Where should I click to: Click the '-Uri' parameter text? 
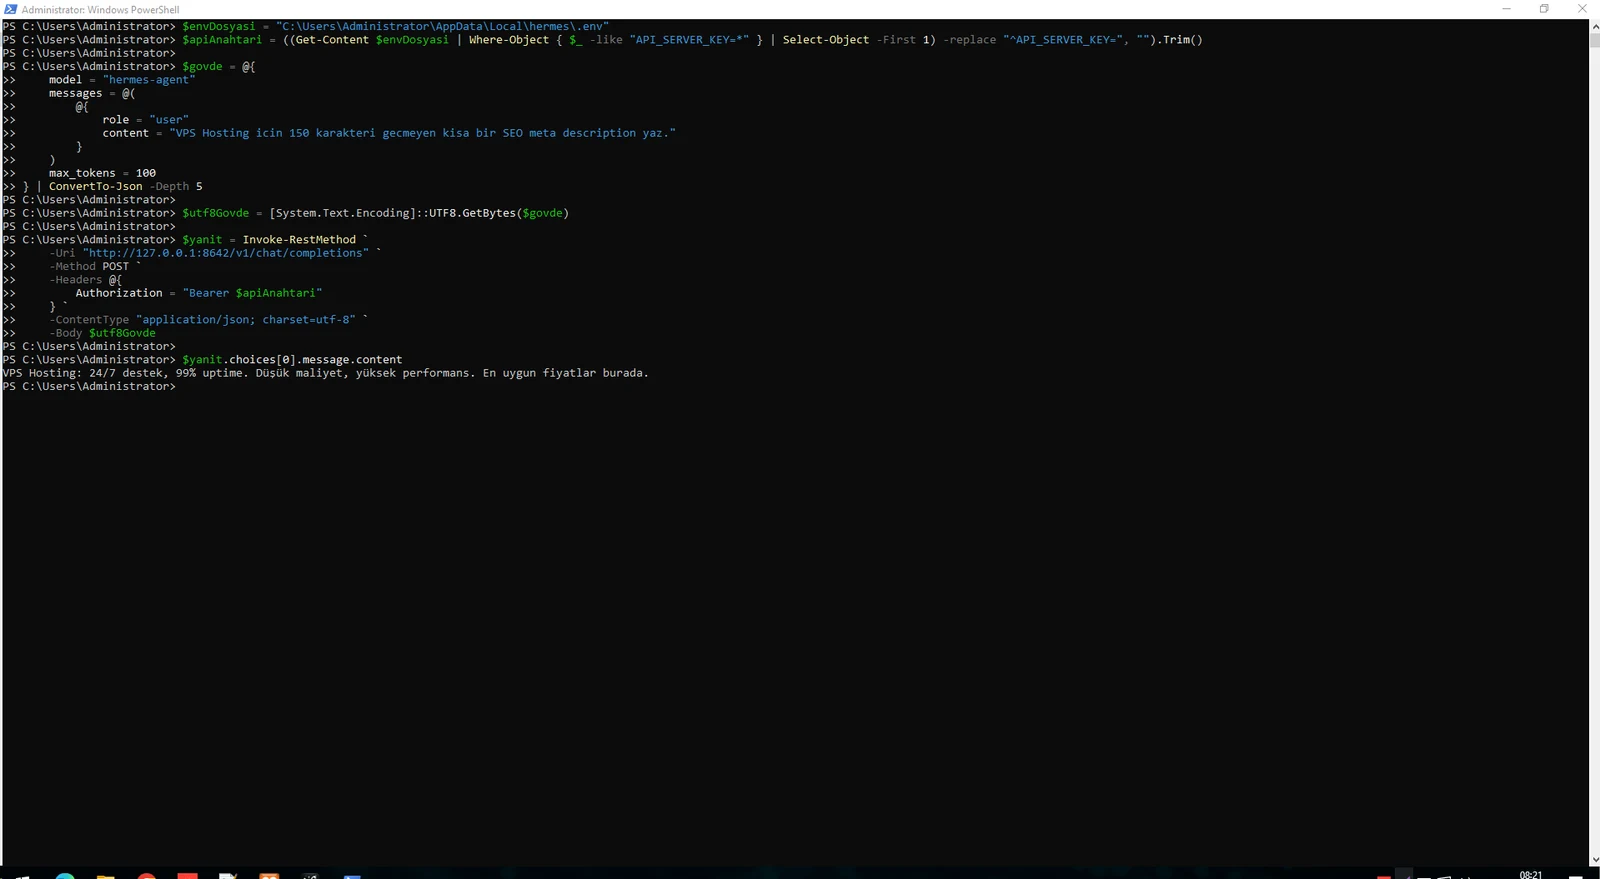point(62,253)
